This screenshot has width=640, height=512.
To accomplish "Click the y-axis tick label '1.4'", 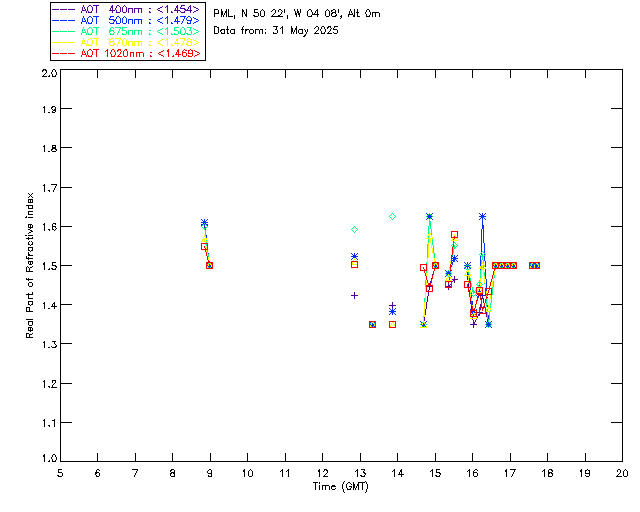I will pyautogui.click(x=49, y=305).
